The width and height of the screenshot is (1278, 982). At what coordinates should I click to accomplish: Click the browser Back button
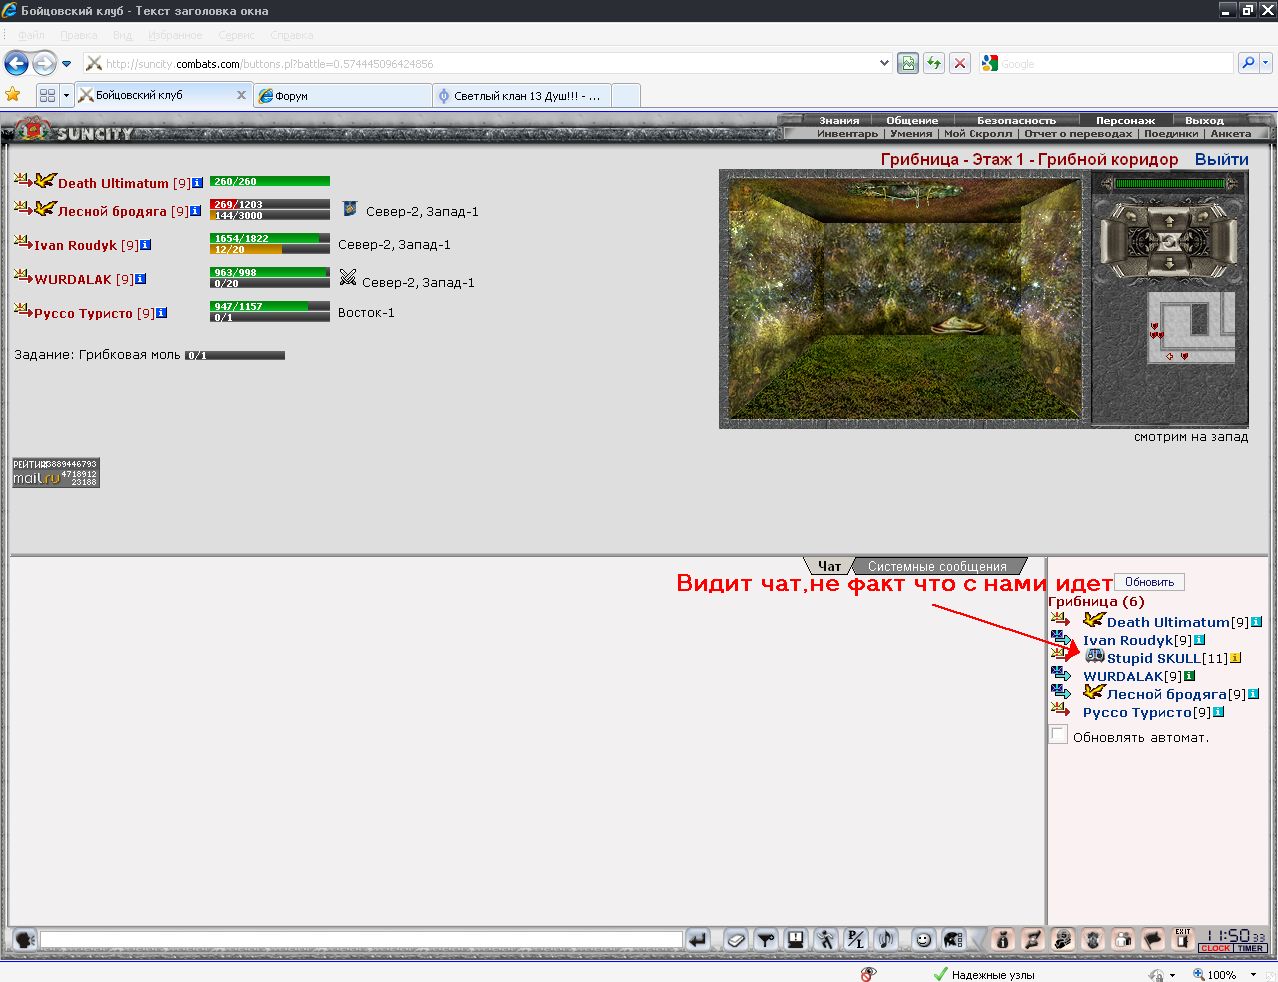tap(16, 63)
